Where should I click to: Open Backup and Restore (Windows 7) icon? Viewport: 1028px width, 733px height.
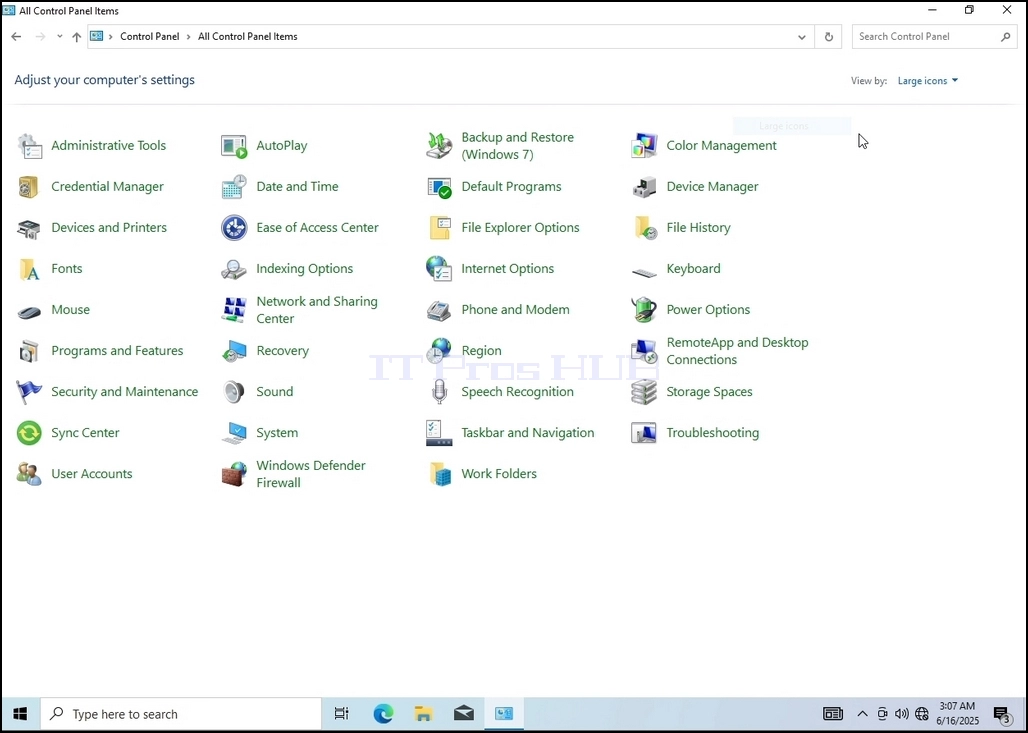point(439,146)
